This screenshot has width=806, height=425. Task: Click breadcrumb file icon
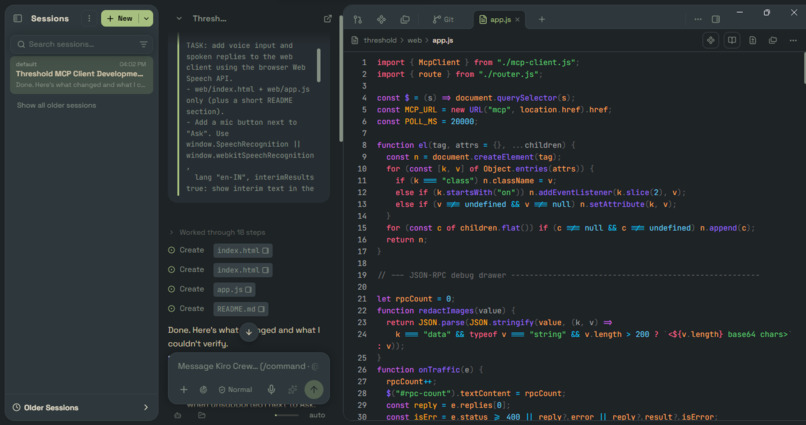coord(355,40)
